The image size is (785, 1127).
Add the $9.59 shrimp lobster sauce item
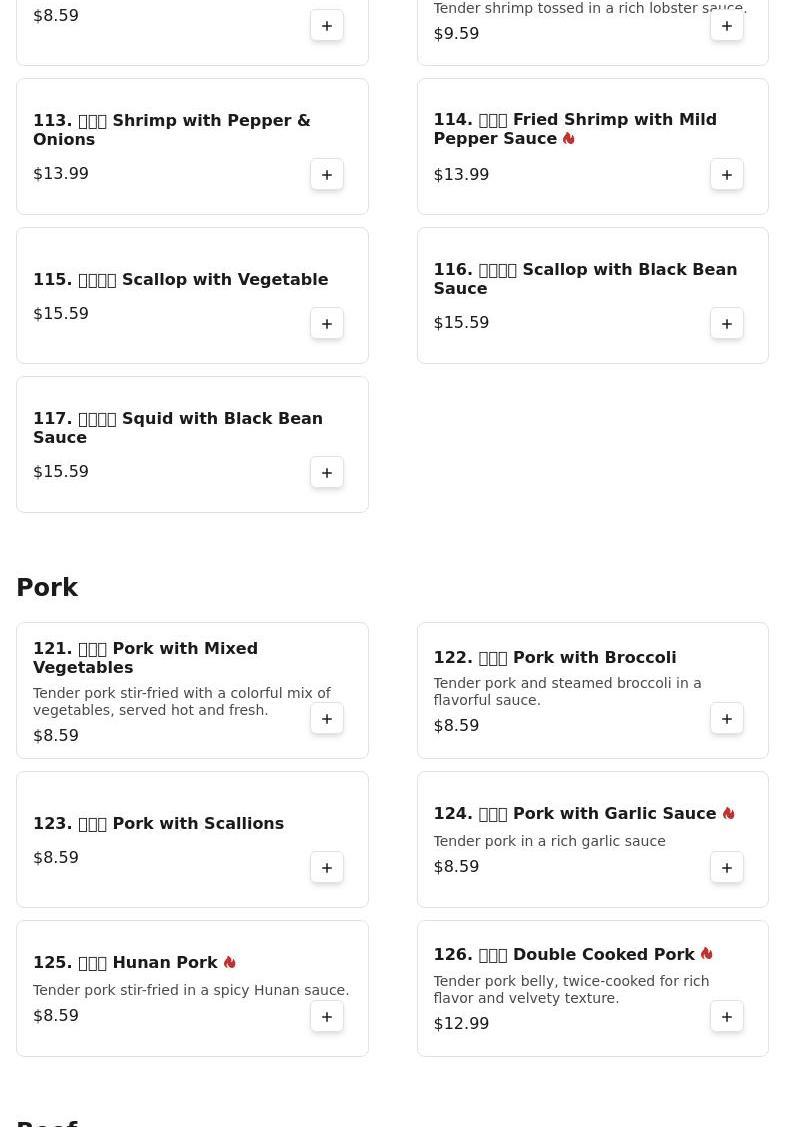[727, 26]
